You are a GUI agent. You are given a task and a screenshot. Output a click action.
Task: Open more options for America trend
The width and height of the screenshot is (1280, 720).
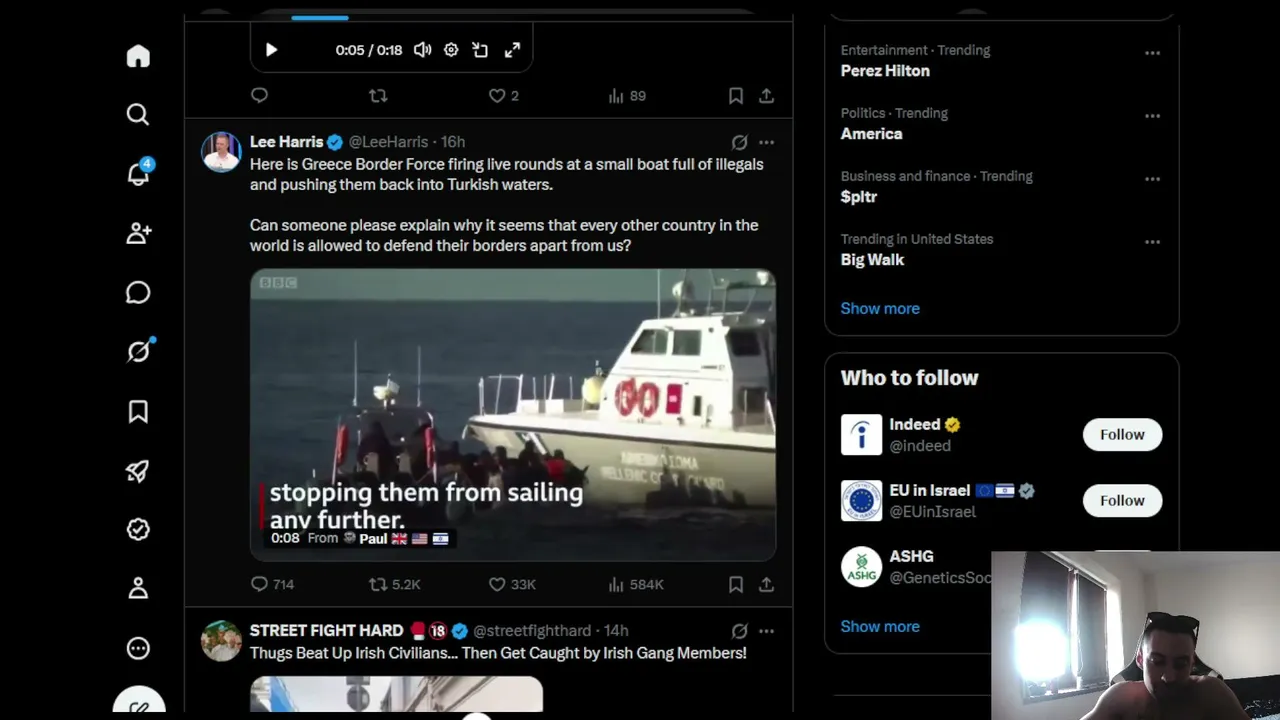[1152, 116]
